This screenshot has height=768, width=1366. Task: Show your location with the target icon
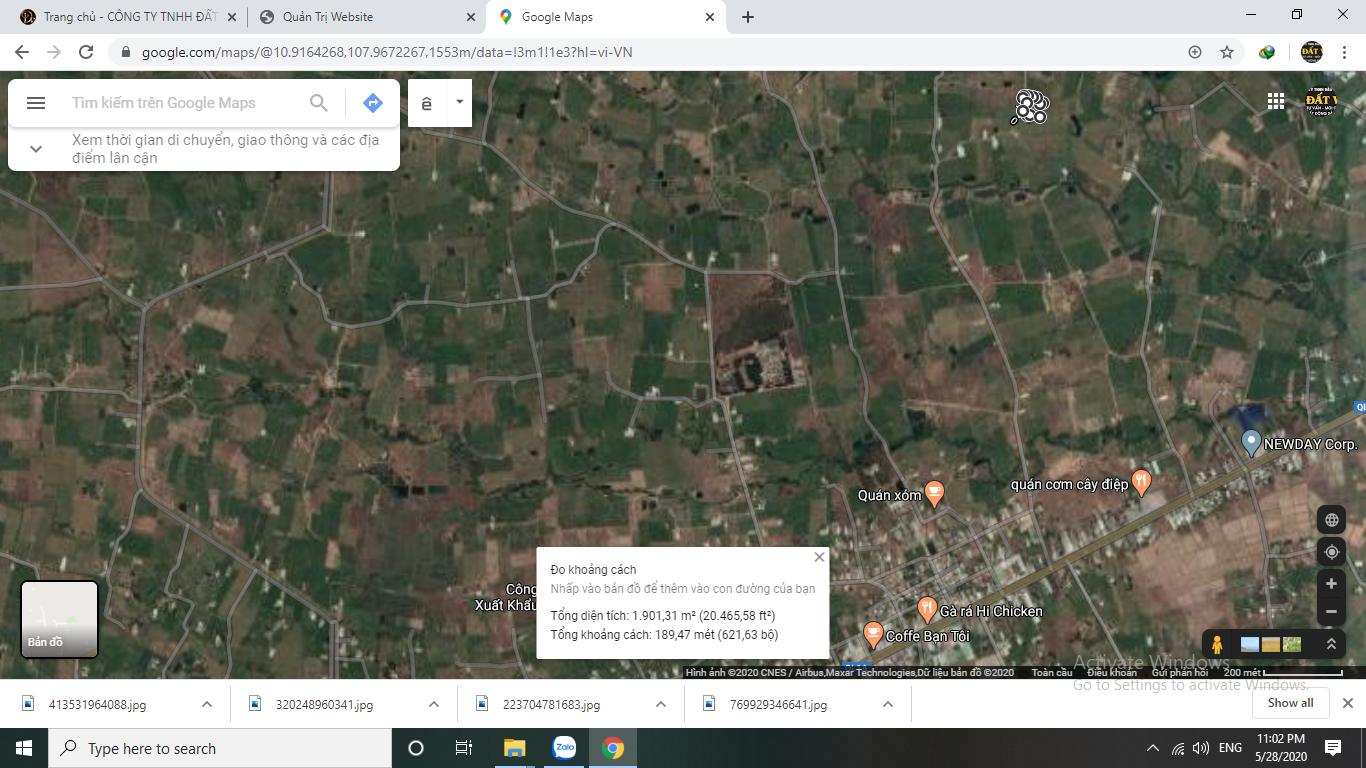click(1331, 552)
